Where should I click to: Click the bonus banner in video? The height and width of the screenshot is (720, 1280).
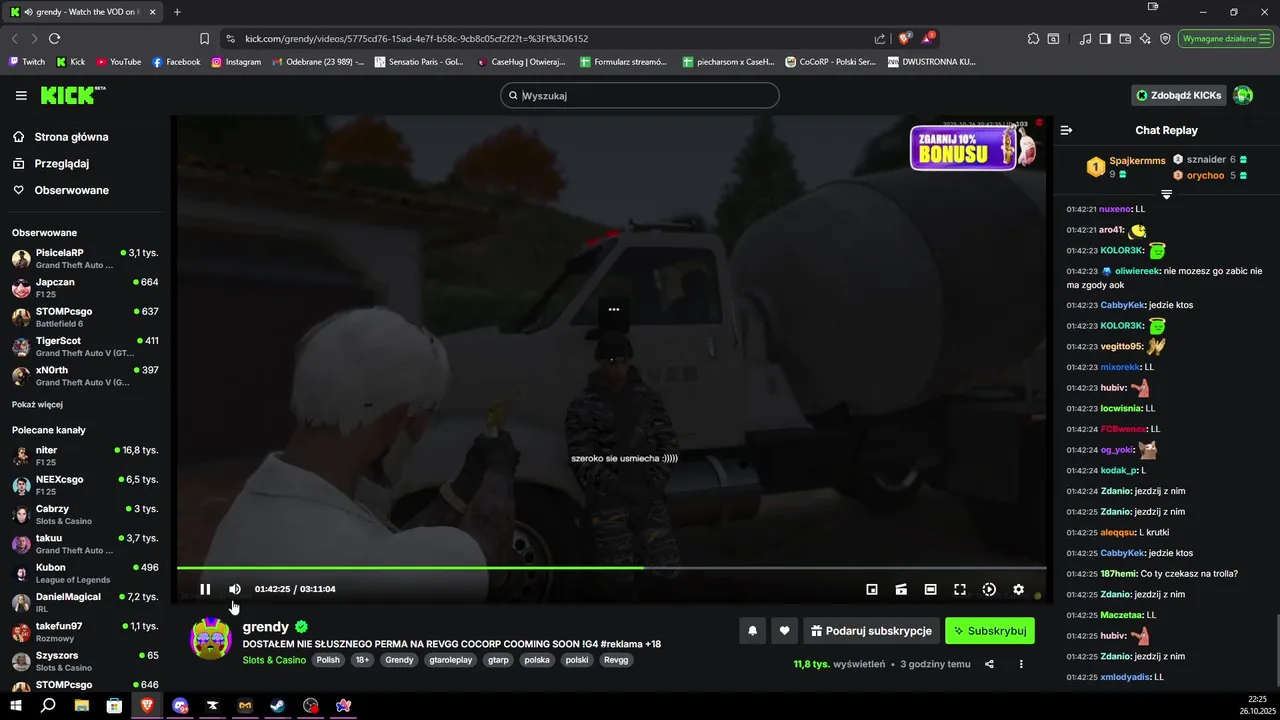975,146
